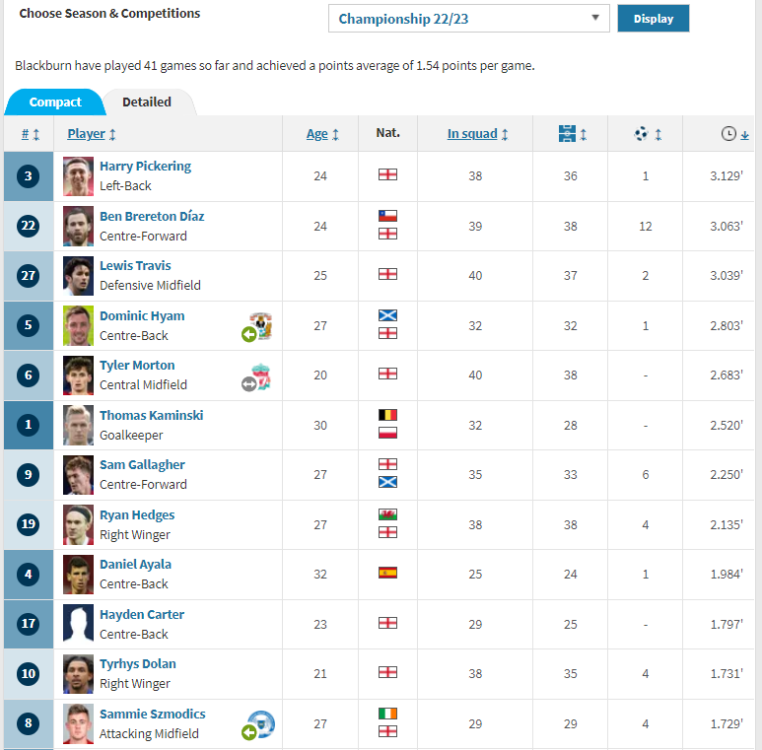The image size is (762, 750).
Task: Sort table by shirt number column
Action: 30,134
